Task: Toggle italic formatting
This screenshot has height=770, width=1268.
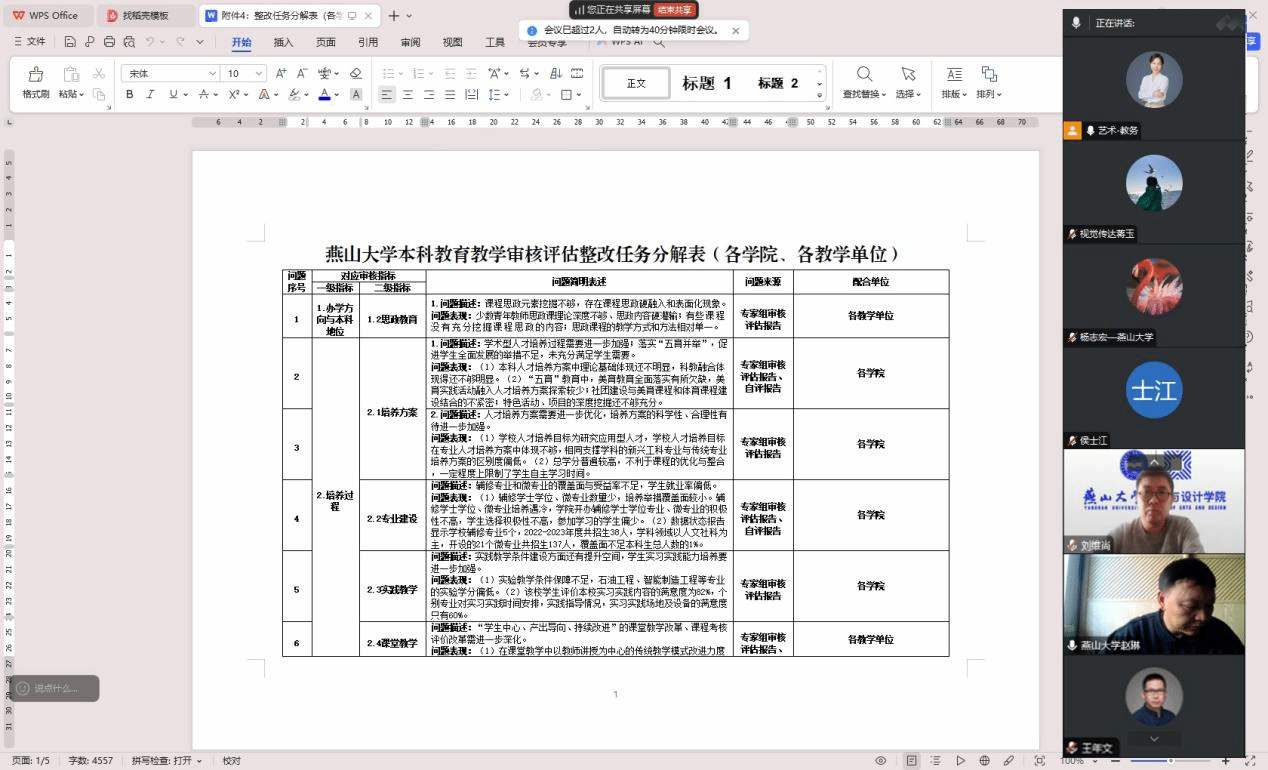Action: 151,95
